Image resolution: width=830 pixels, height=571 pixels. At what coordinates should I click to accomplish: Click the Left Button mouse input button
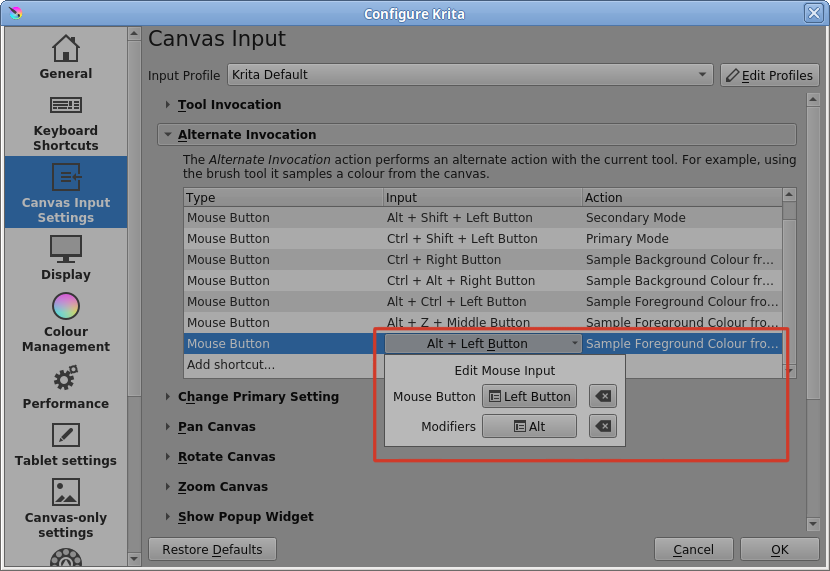click(529, 396)
